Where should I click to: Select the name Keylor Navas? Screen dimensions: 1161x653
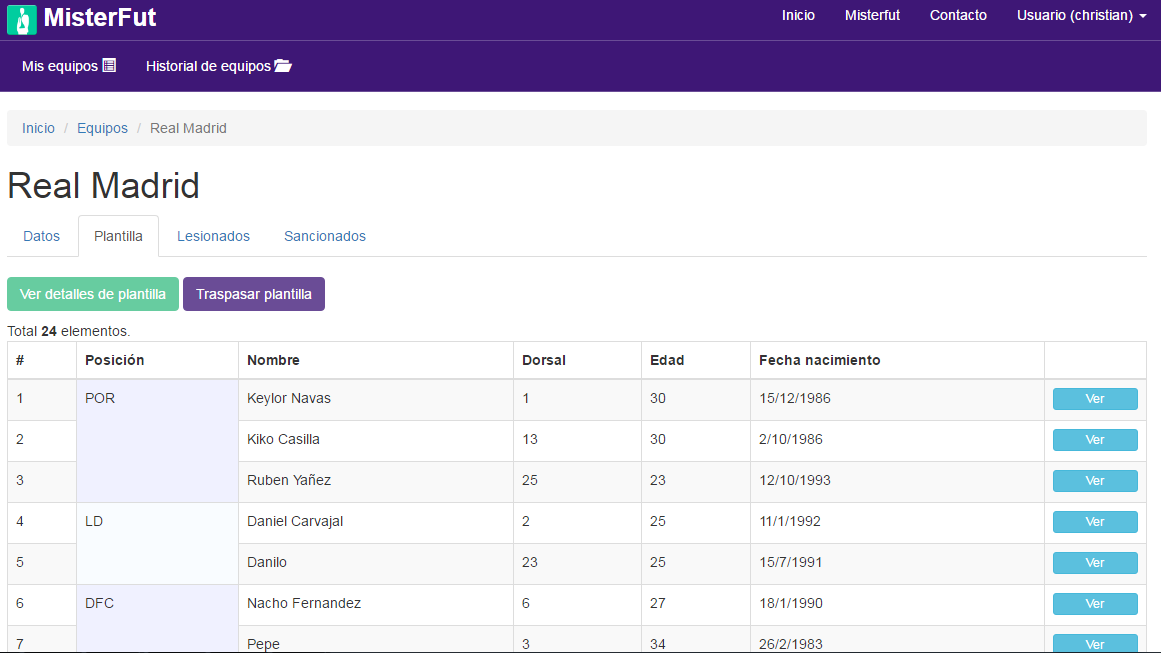pos(289,398)
